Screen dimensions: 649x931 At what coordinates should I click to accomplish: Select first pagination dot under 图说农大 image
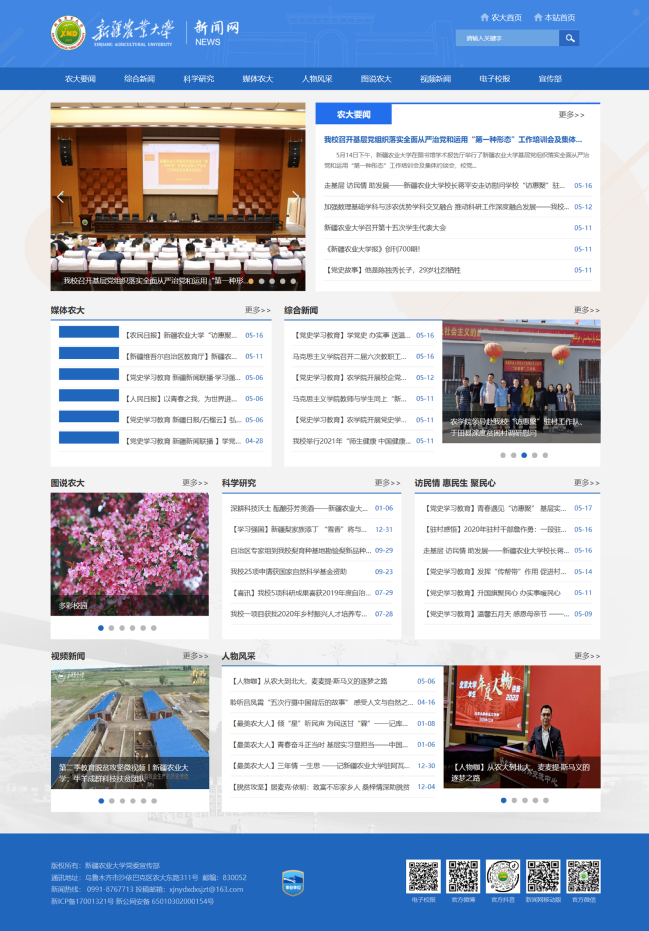point(101,628)
